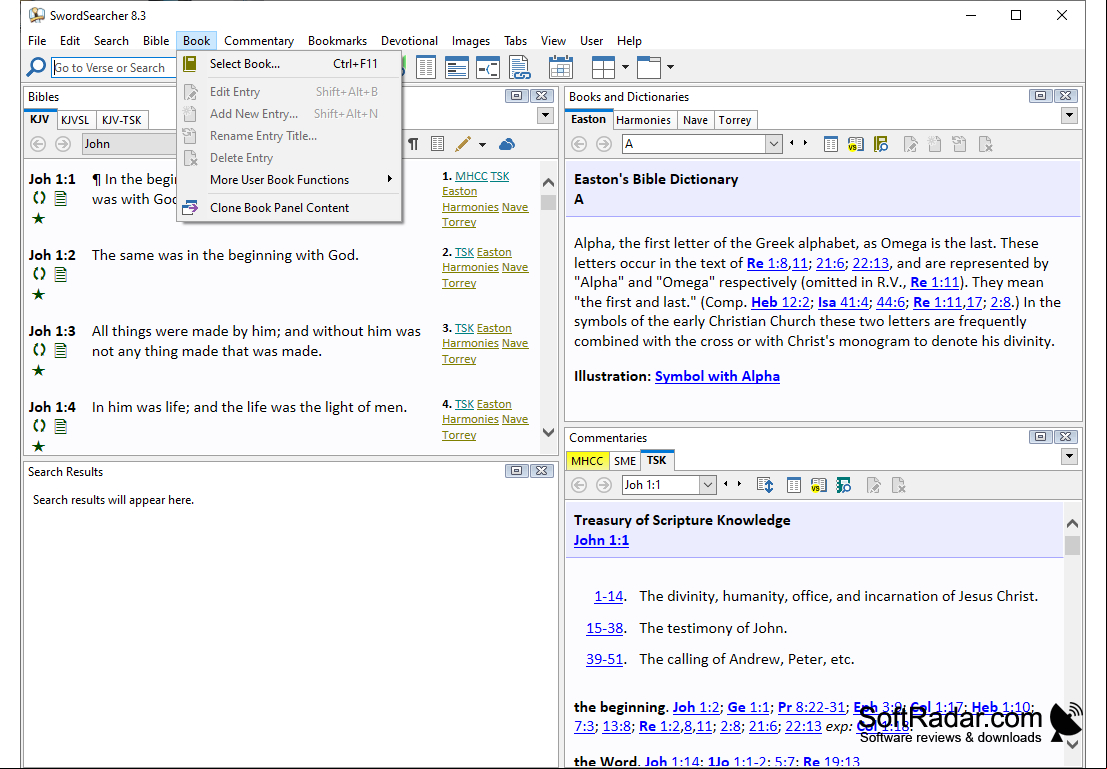Screen dimensions: 1107x769
Task: Switch to the Harmonies book tab
Action: pyautogui.click(x=643, y=120)
